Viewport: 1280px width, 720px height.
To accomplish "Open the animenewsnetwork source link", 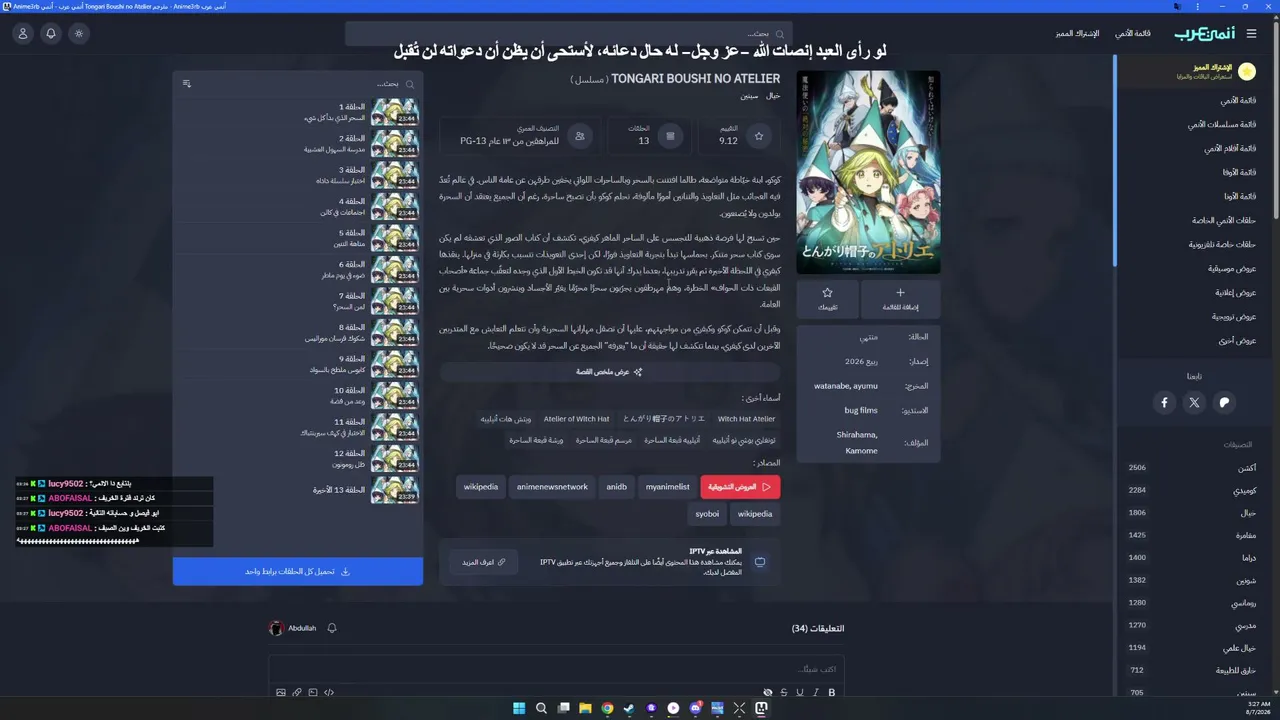I will pyautogui.click(x=552, y=487).
